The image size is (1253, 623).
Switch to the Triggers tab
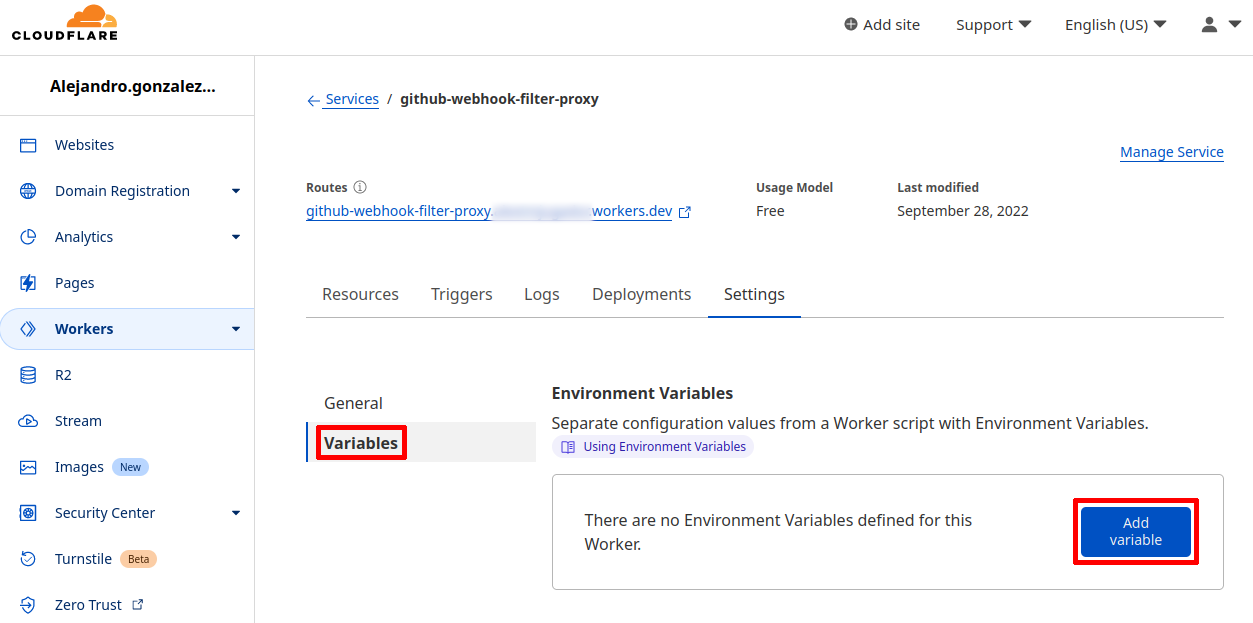(461, 294)
